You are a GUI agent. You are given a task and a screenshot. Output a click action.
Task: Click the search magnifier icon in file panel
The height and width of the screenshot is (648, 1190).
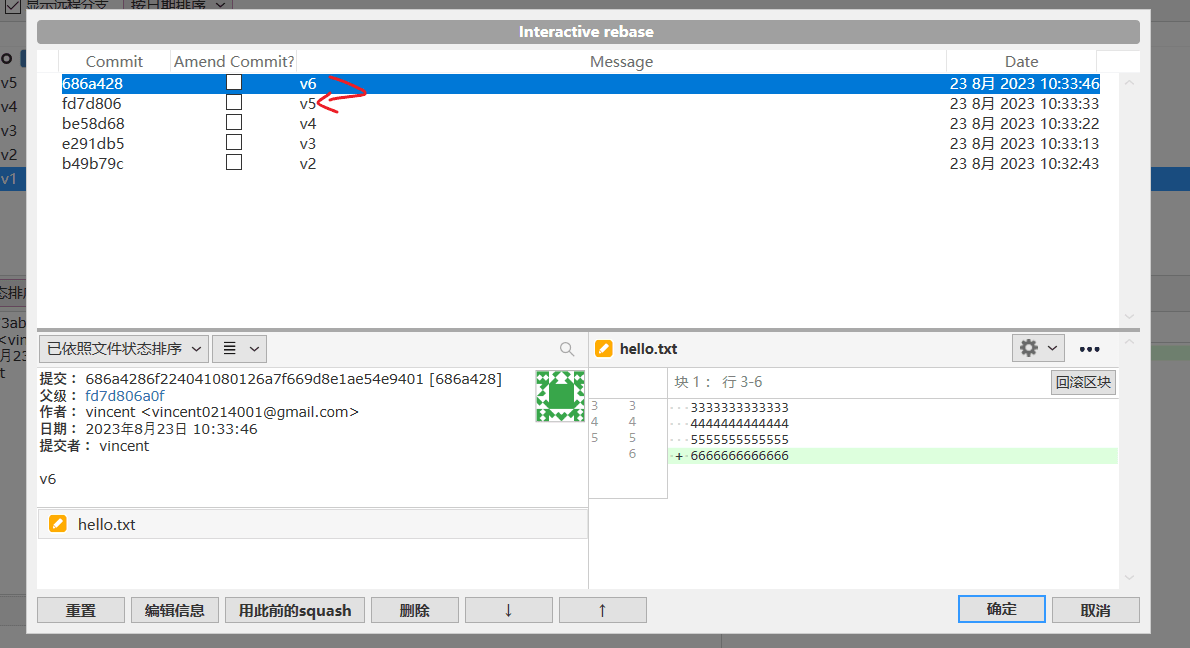coord(567,349)
